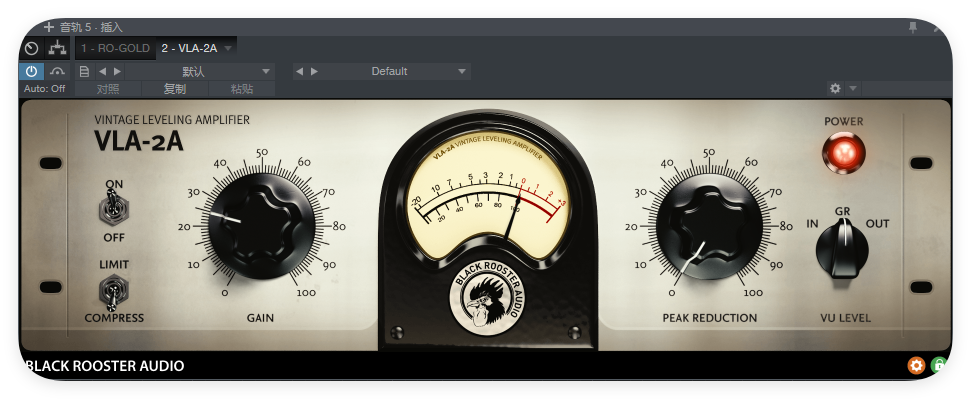Select previous program left of Default

pyautogui.click(x=300, y=71)
